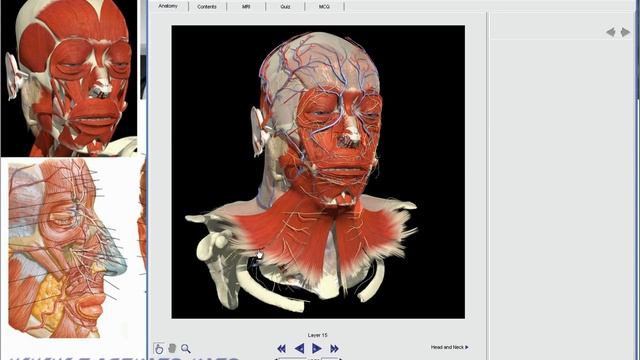Image resolution: width=640 pixels, height=360 pixels.
Task: Switch to the Anatomy tab
Action: 168,6
